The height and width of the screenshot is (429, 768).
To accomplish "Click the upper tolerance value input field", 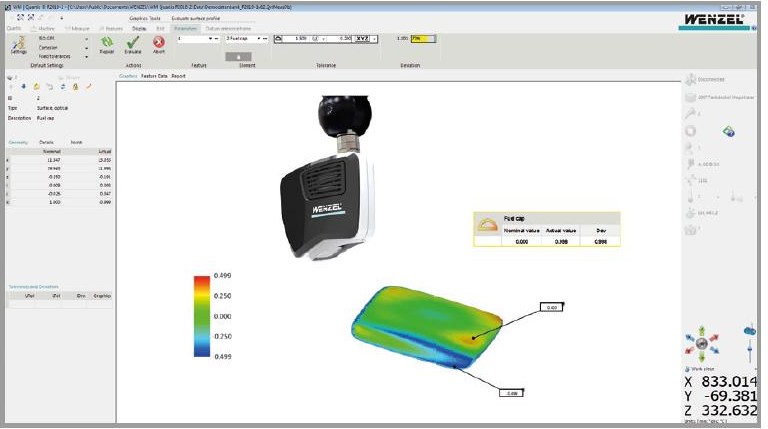I will point(296,39).
